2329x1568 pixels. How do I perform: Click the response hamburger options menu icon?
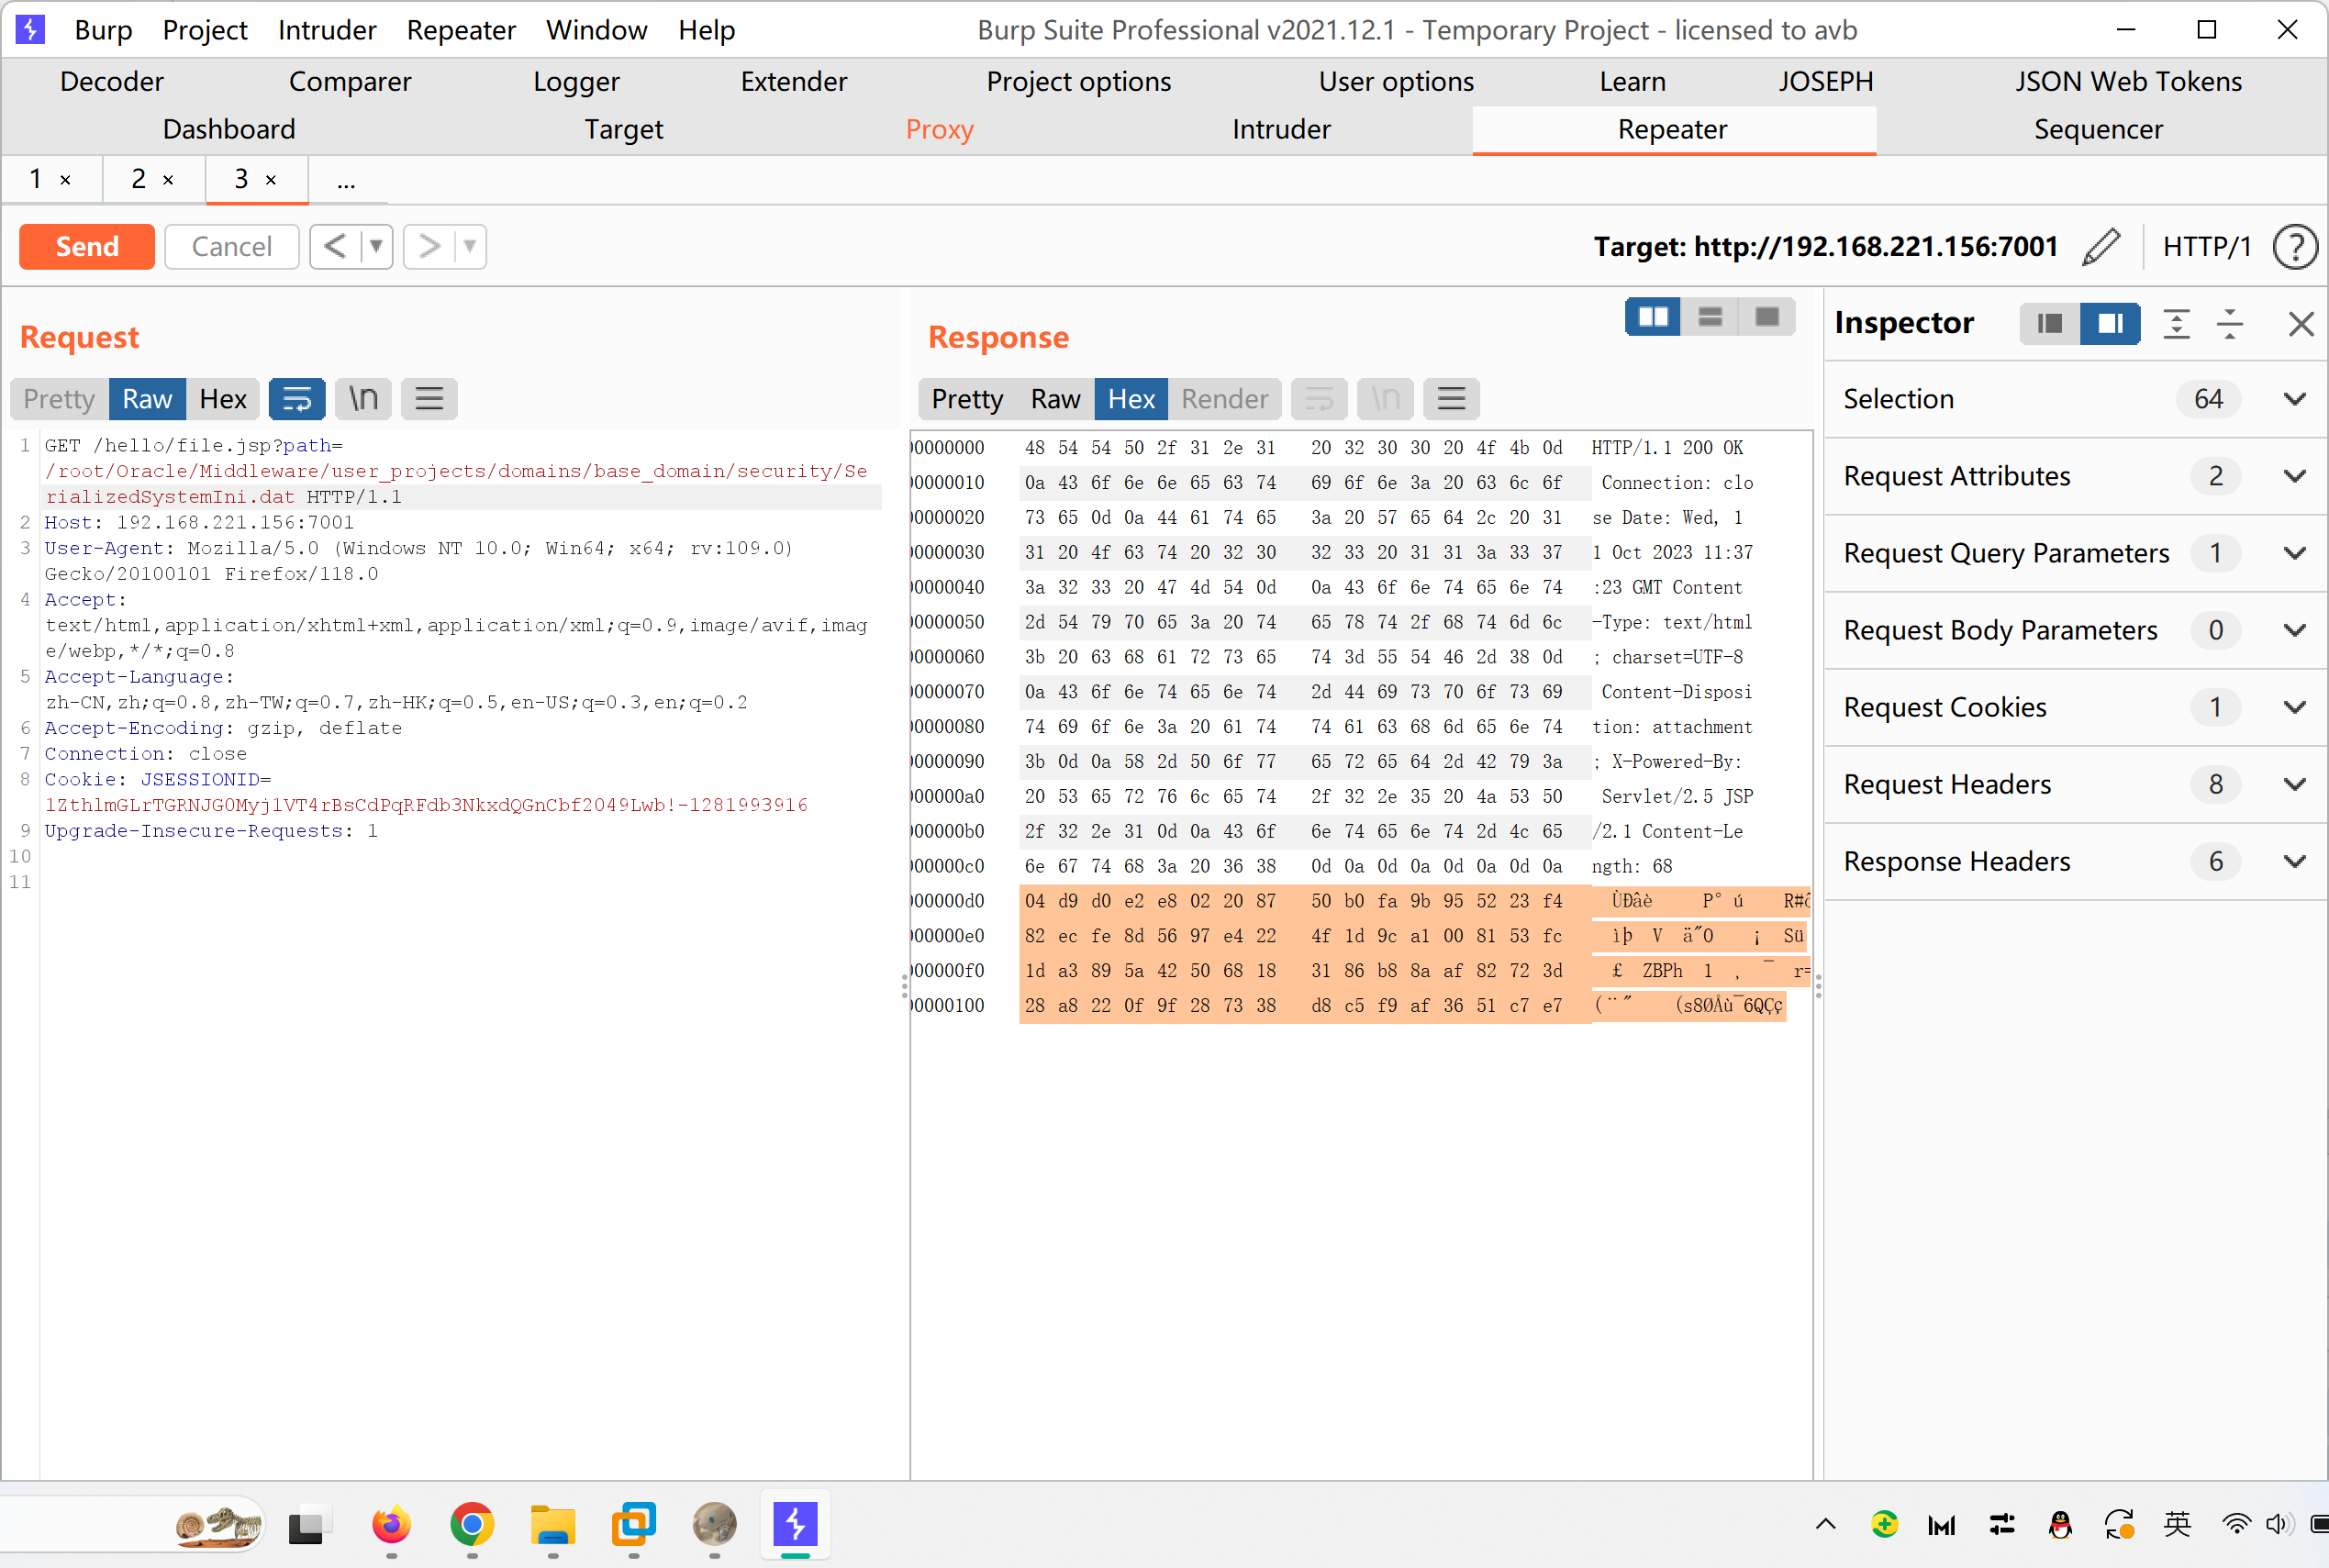click(1451, 399)
